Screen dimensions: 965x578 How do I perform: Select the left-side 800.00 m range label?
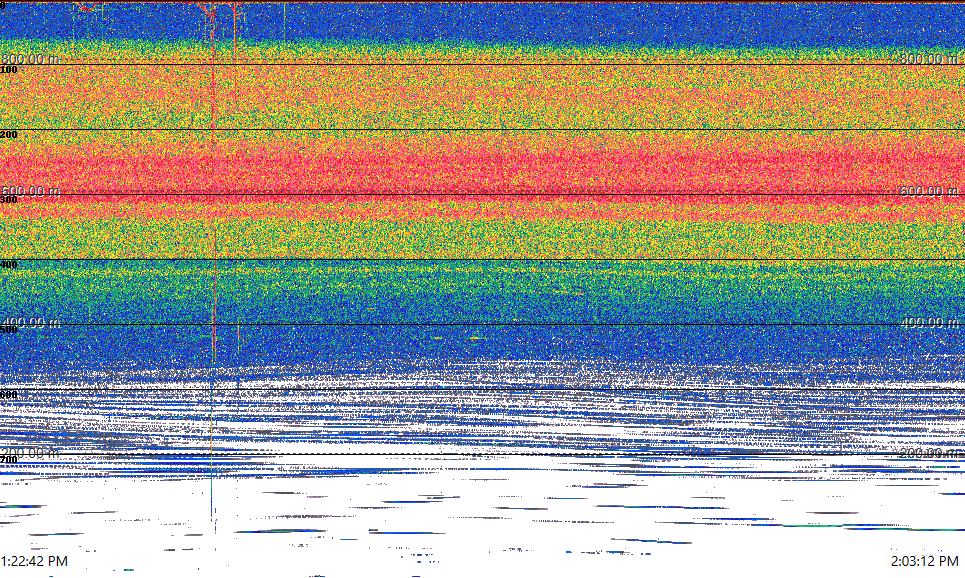coord(30,59)
